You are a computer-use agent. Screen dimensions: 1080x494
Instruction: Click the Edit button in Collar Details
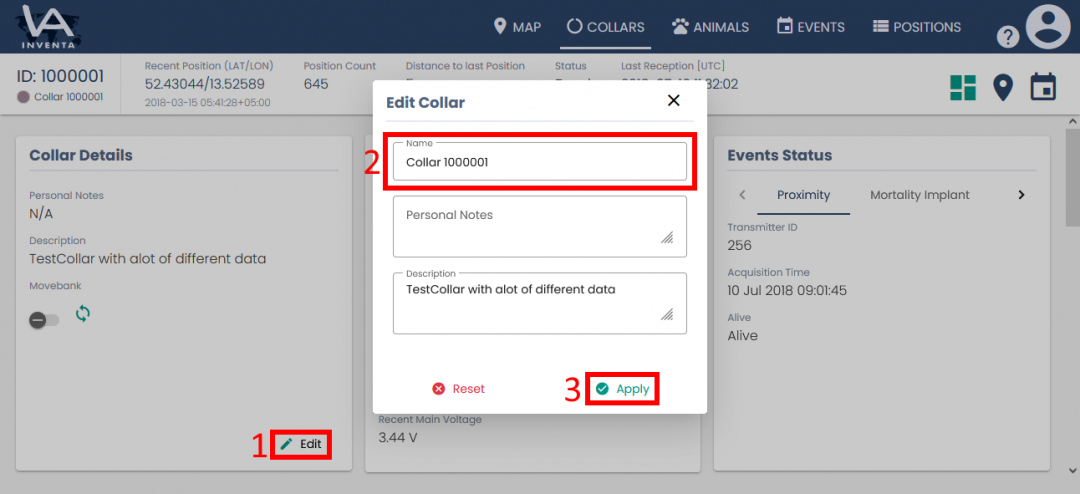point(301,443)
